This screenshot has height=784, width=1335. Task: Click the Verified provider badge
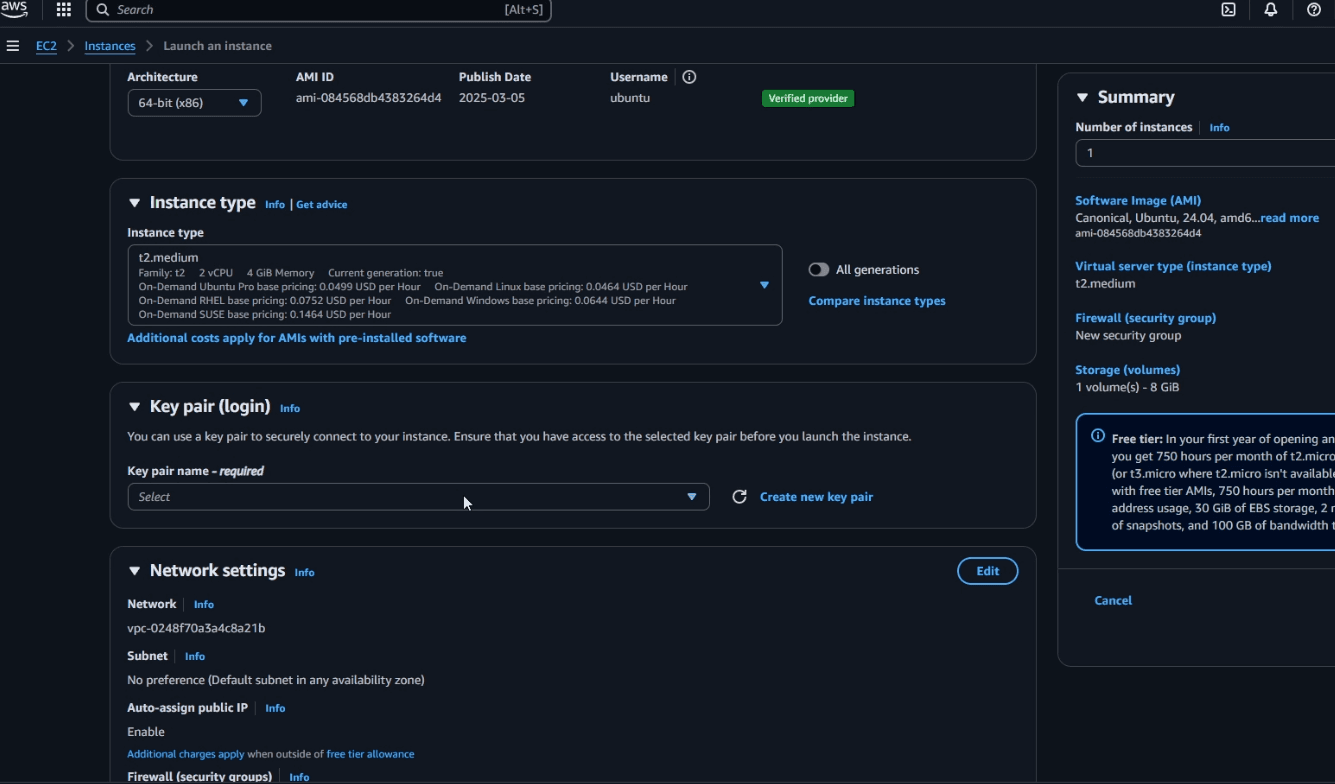[808, 99]
